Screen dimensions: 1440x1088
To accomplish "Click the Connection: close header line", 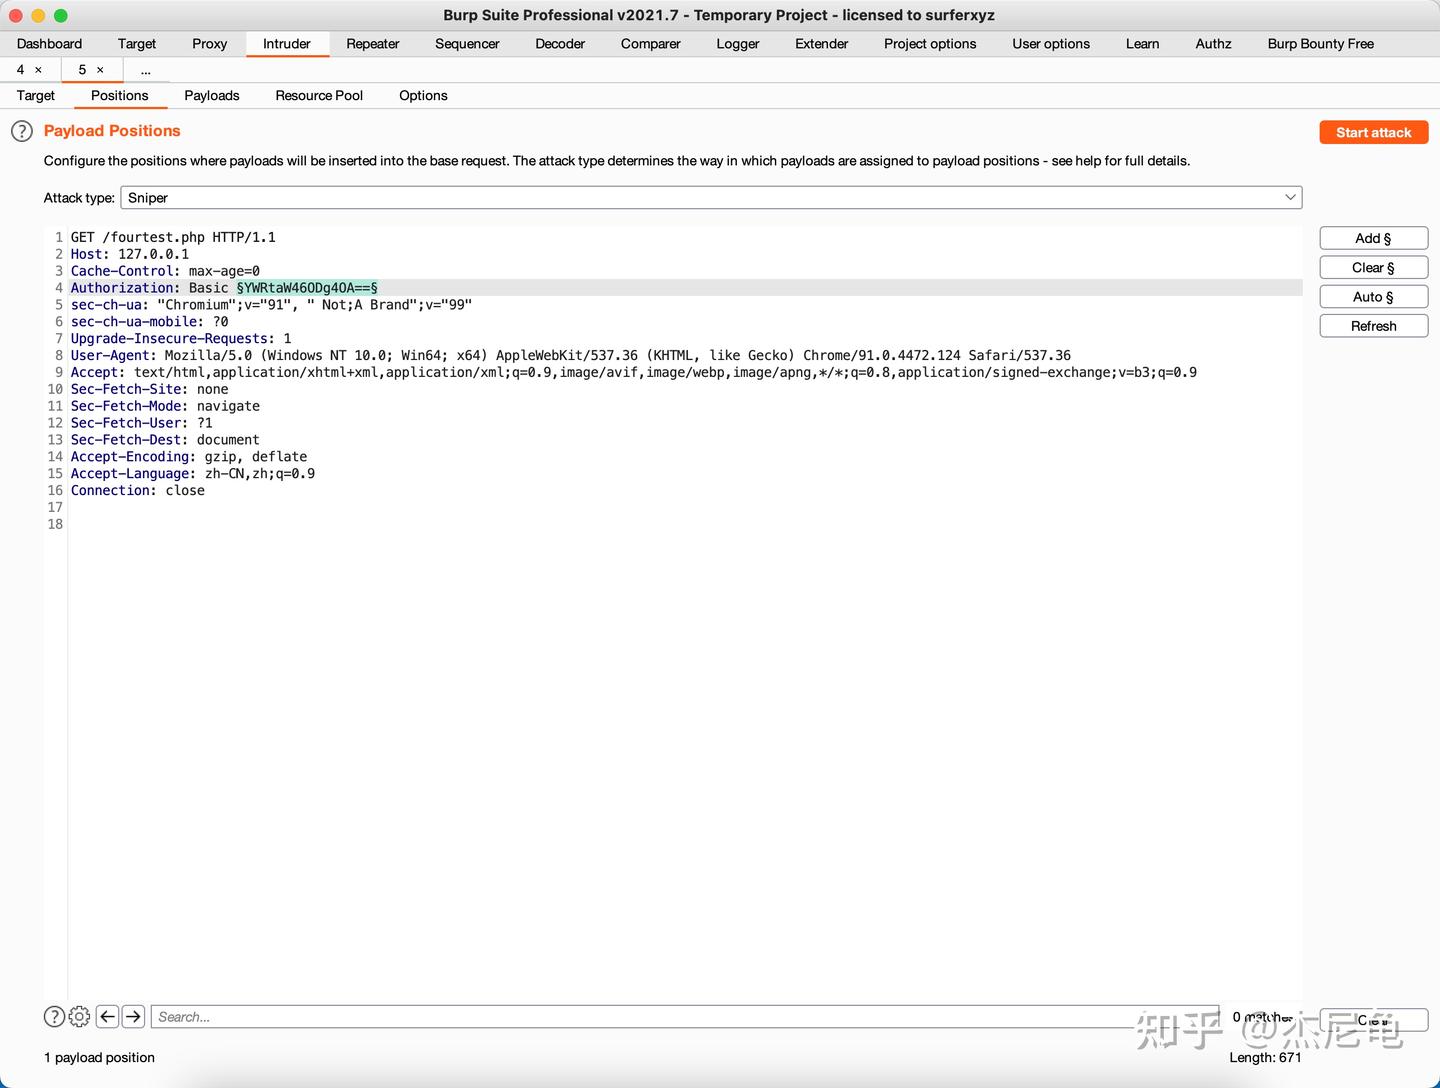I will coord(138,491).
